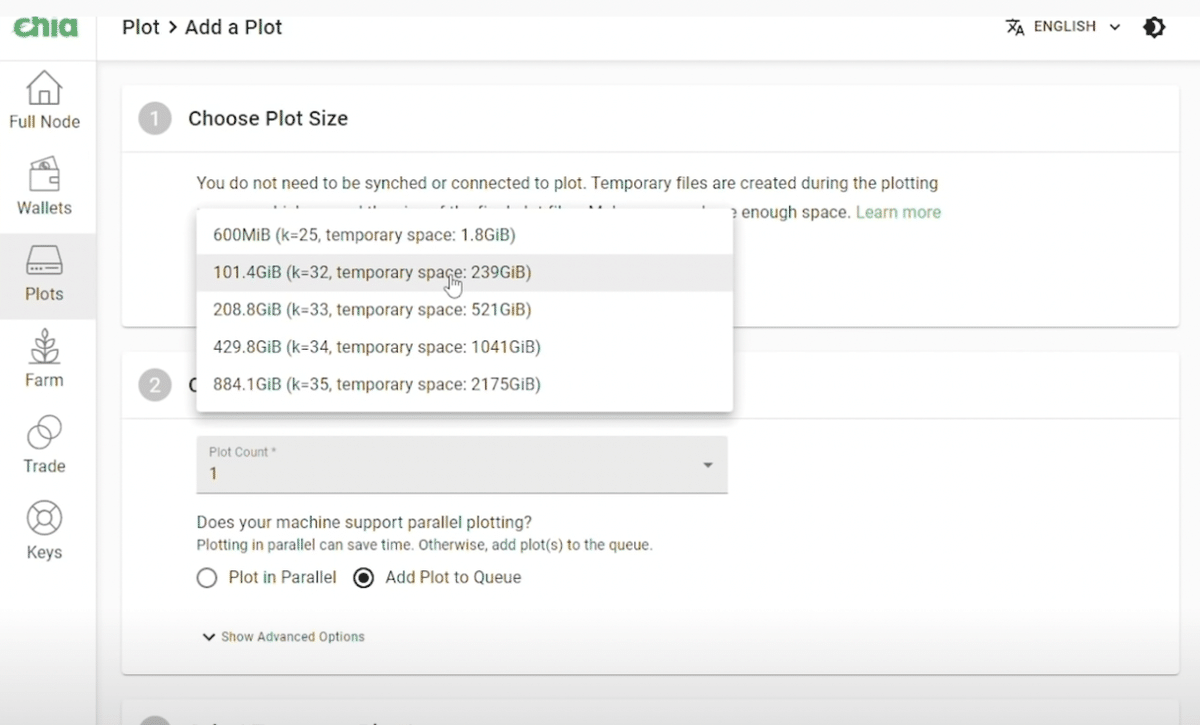Click the Plot breadcrumb link
This screenshot has width=1200, height=725.
click(x=140, y=27)
